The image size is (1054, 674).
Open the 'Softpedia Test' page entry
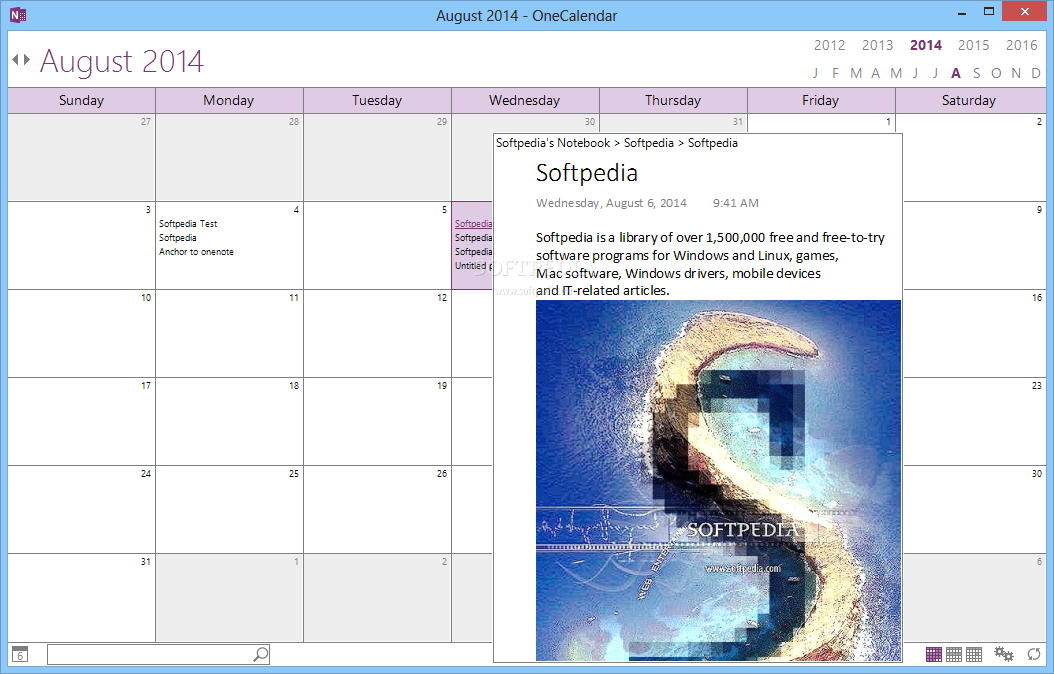tap(188, 224)
